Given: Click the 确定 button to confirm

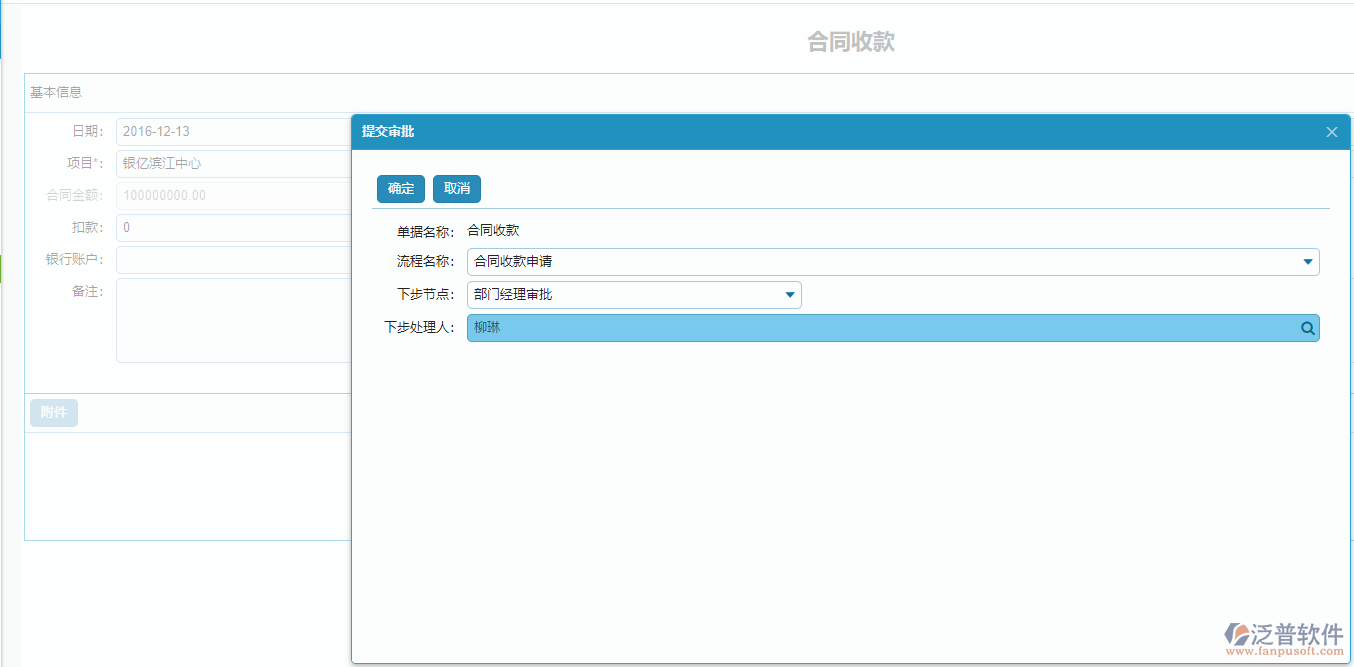Looking at the screenshot, I should point(400,188).
